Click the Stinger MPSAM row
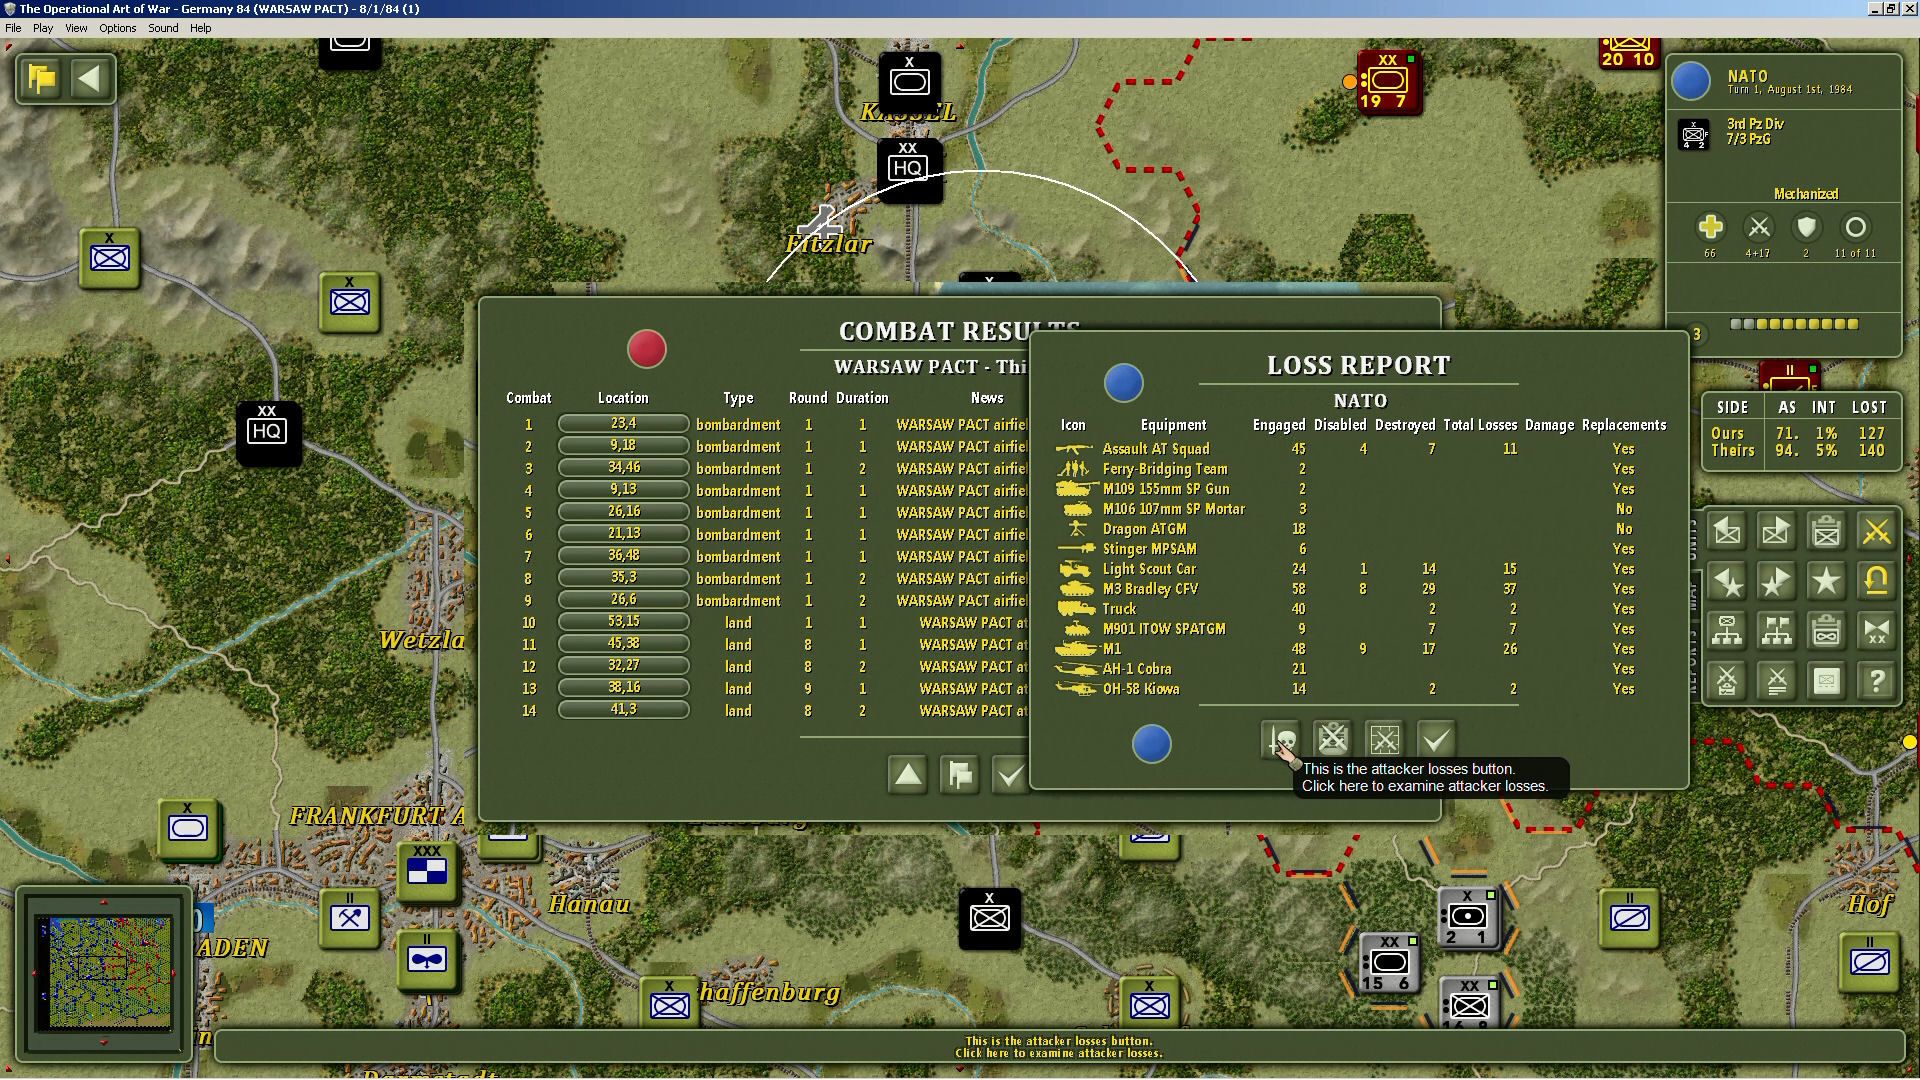The width and height of the screenshot is (1920, 1080). pyautogui.click(x=1360, y=549)
